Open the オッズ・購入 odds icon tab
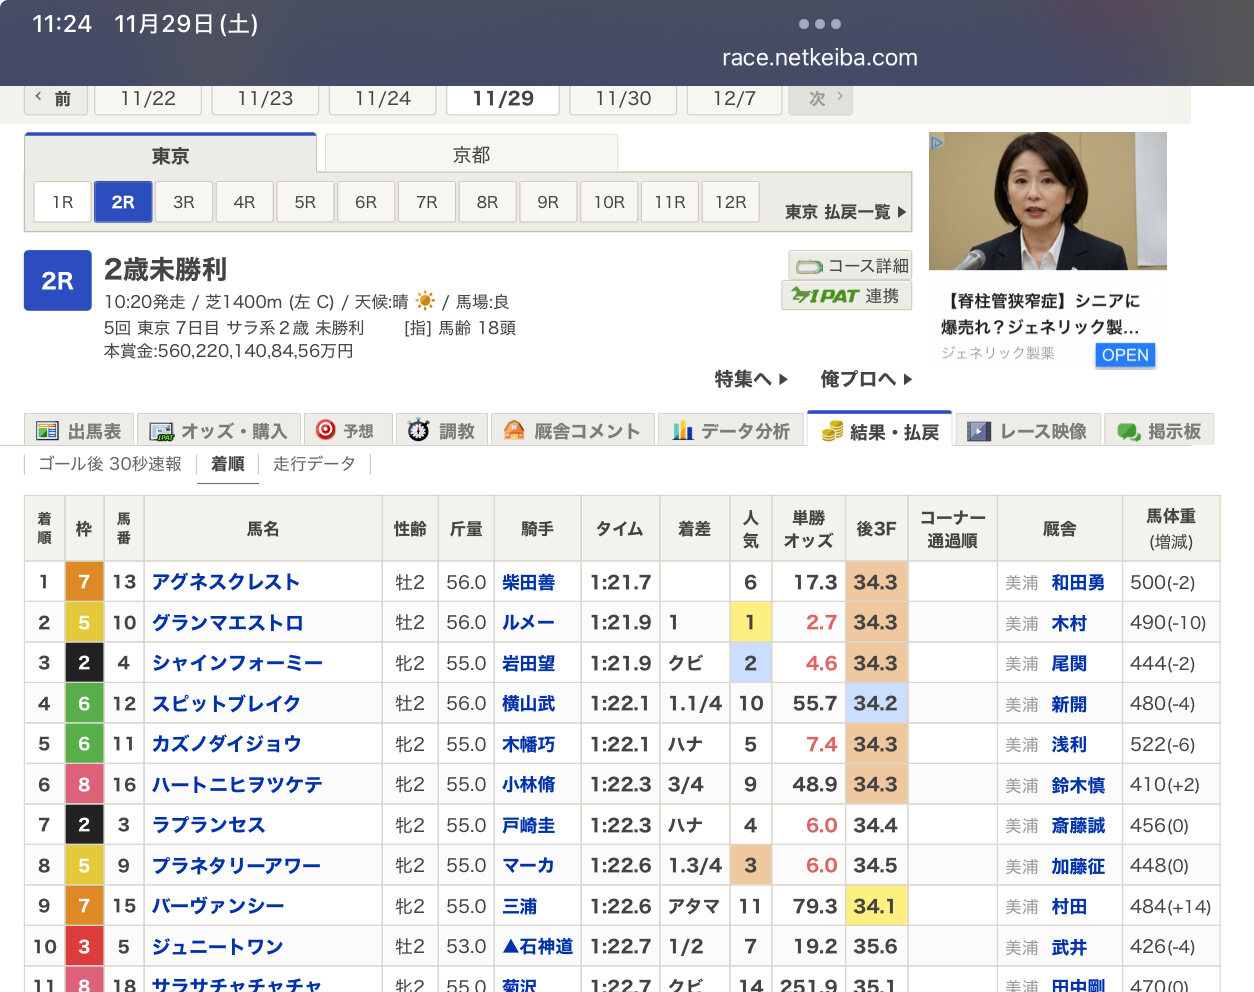 [x=218, y=431]
